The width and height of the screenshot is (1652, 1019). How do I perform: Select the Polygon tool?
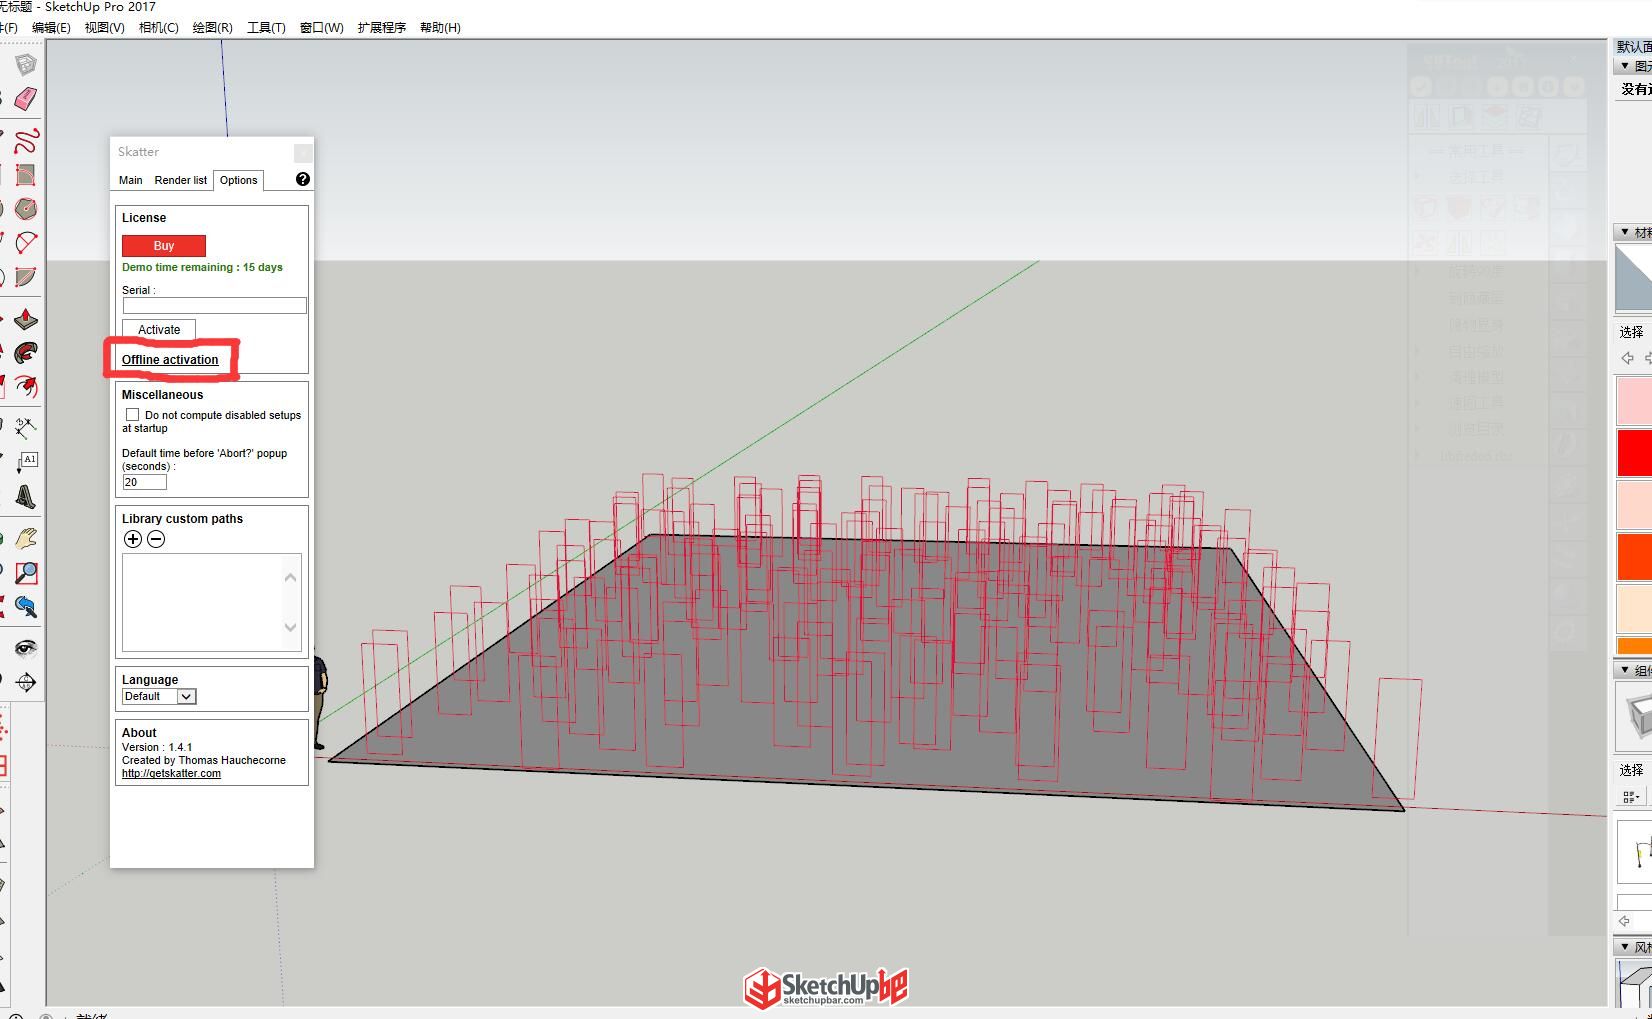25,209
